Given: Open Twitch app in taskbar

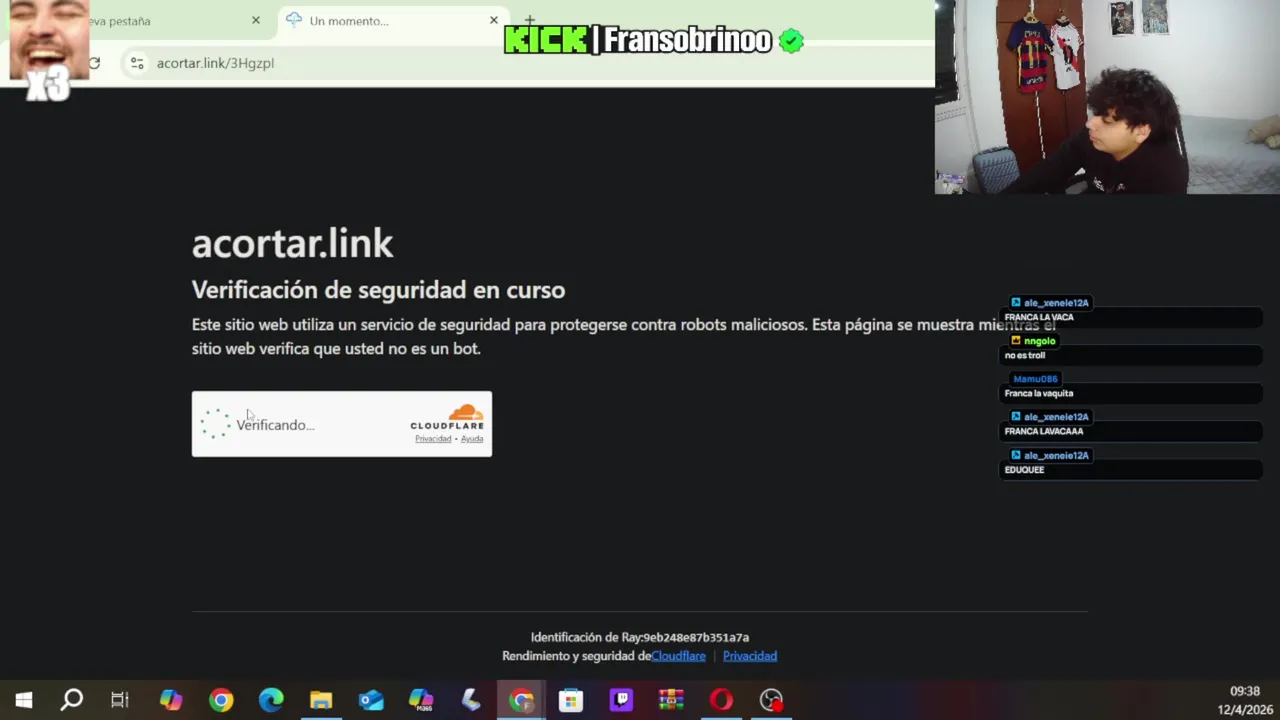Looking at the screenshot, I should 621,700.
